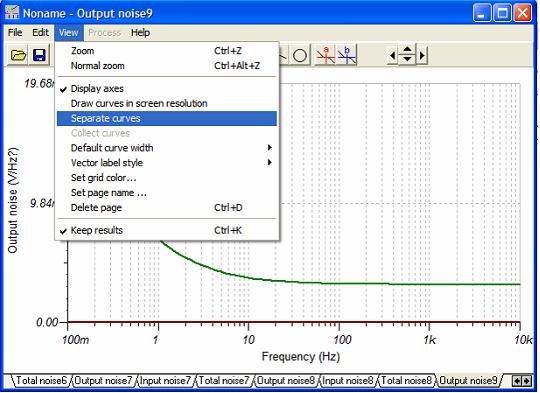Activate cursor B marker tool
Screen dimensions: 540x393
click(x=346, y=55)
